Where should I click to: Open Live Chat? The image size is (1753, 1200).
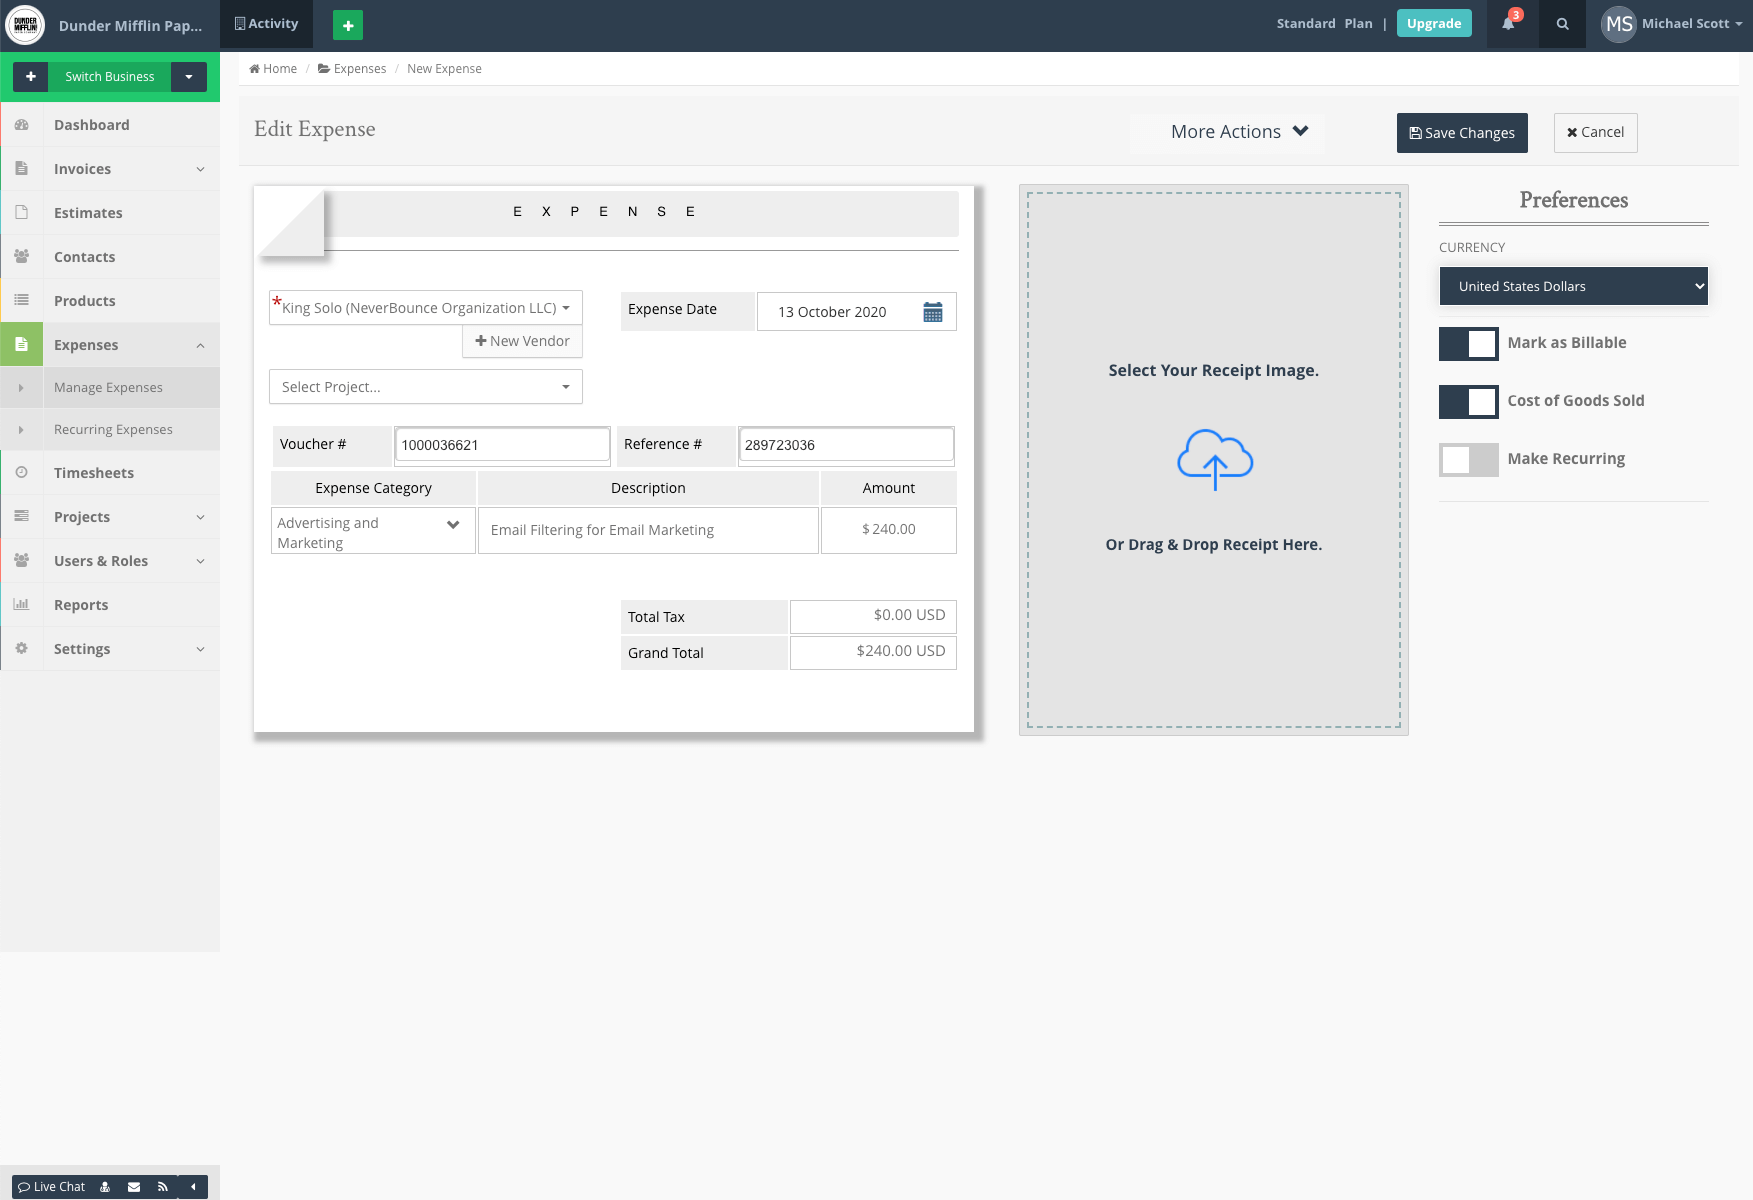[x=52, y=1187]
